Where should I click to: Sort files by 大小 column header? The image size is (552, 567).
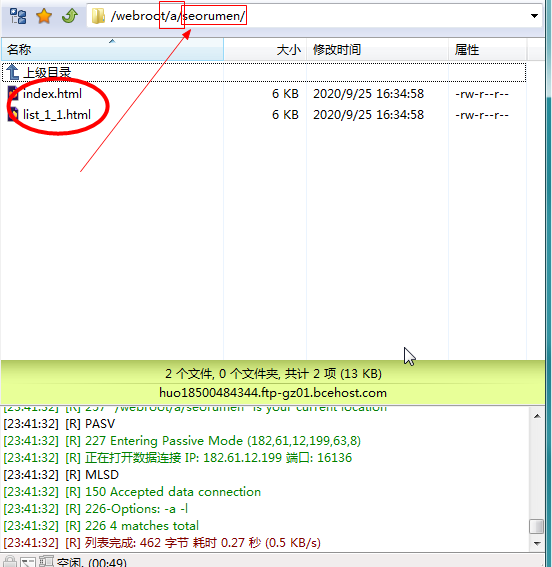(x=265, y=50)
